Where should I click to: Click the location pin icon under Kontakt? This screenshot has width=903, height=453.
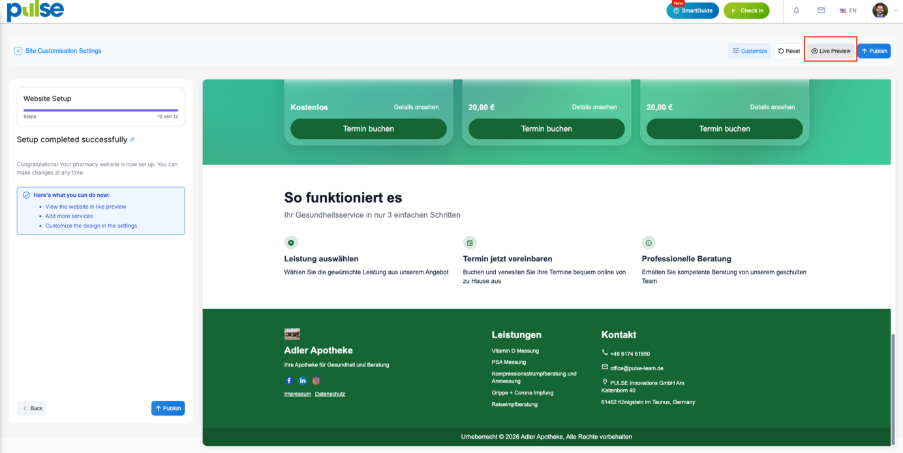pos(605,382)
